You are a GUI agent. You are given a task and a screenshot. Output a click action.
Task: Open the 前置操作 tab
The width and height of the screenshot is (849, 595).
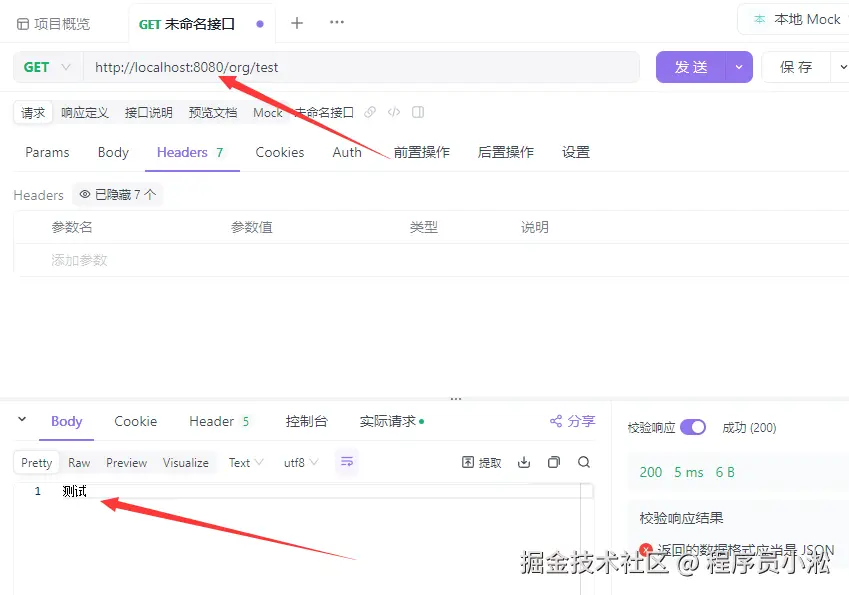coord(422,152)
